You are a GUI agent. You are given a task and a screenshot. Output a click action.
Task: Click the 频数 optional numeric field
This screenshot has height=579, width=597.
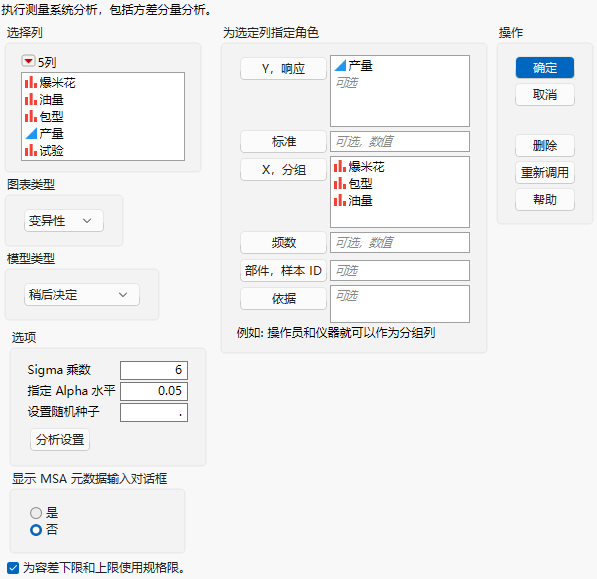pyautogui.click(x=400, y=242)
